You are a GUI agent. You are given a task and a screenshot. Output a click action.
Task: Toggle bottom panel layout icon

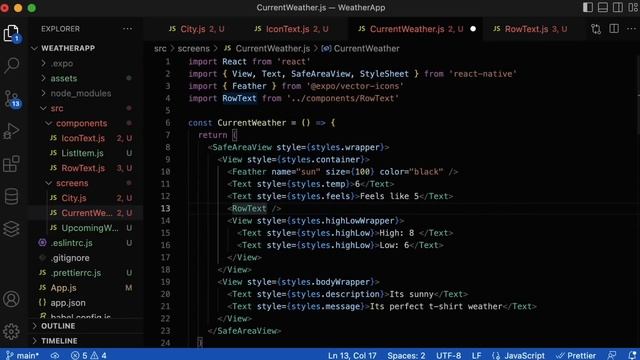click(x=603, y=7)
